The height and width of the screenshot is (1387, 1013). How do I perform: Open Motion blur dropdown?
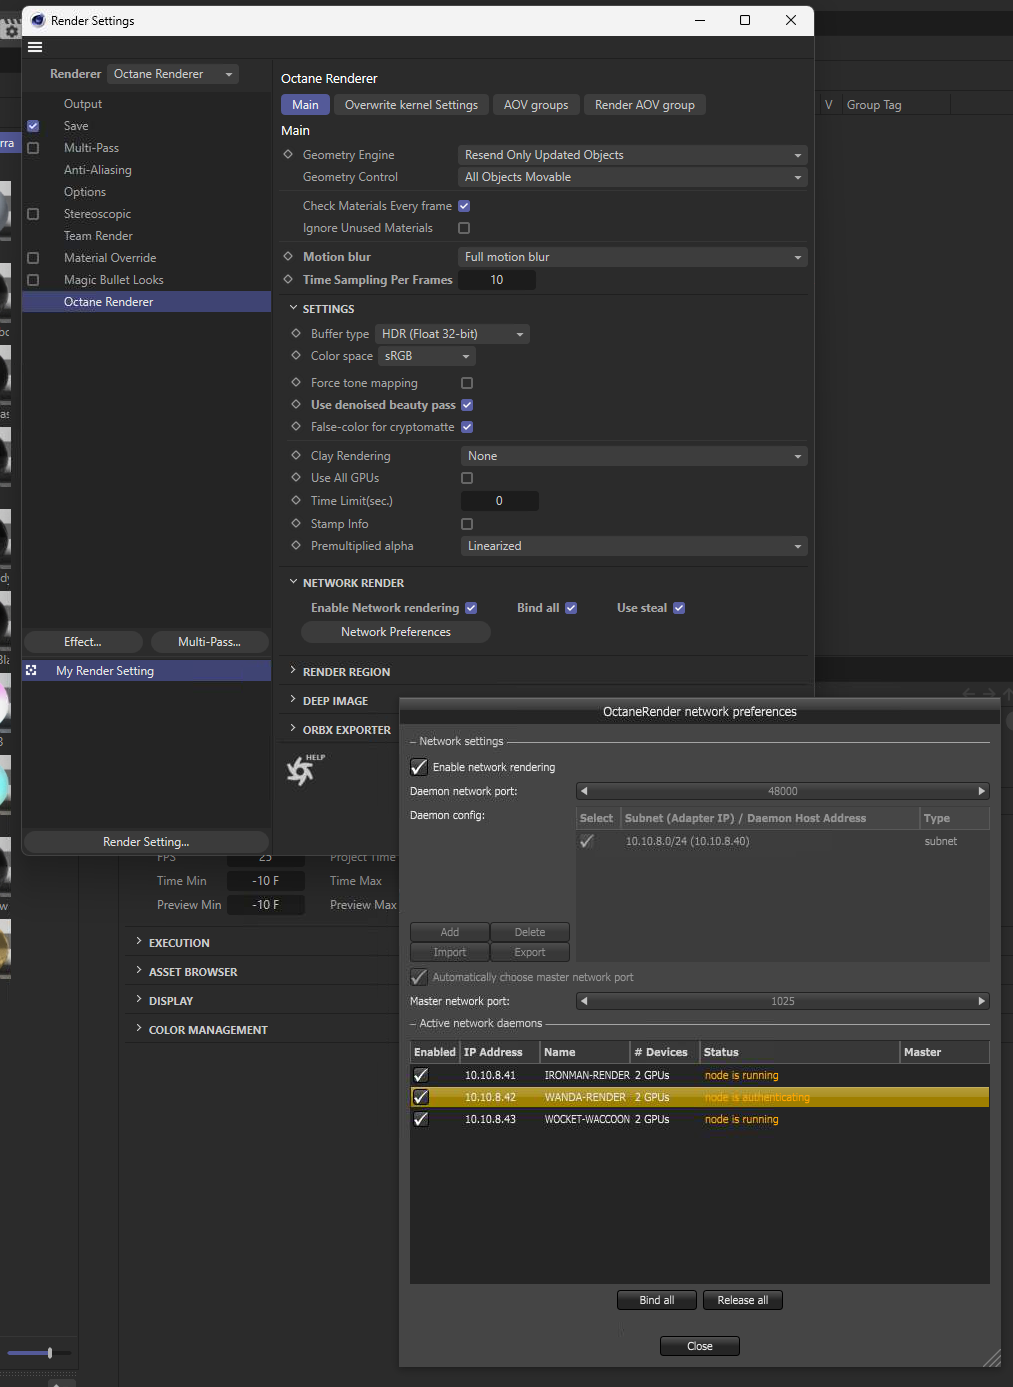[632, 257]
